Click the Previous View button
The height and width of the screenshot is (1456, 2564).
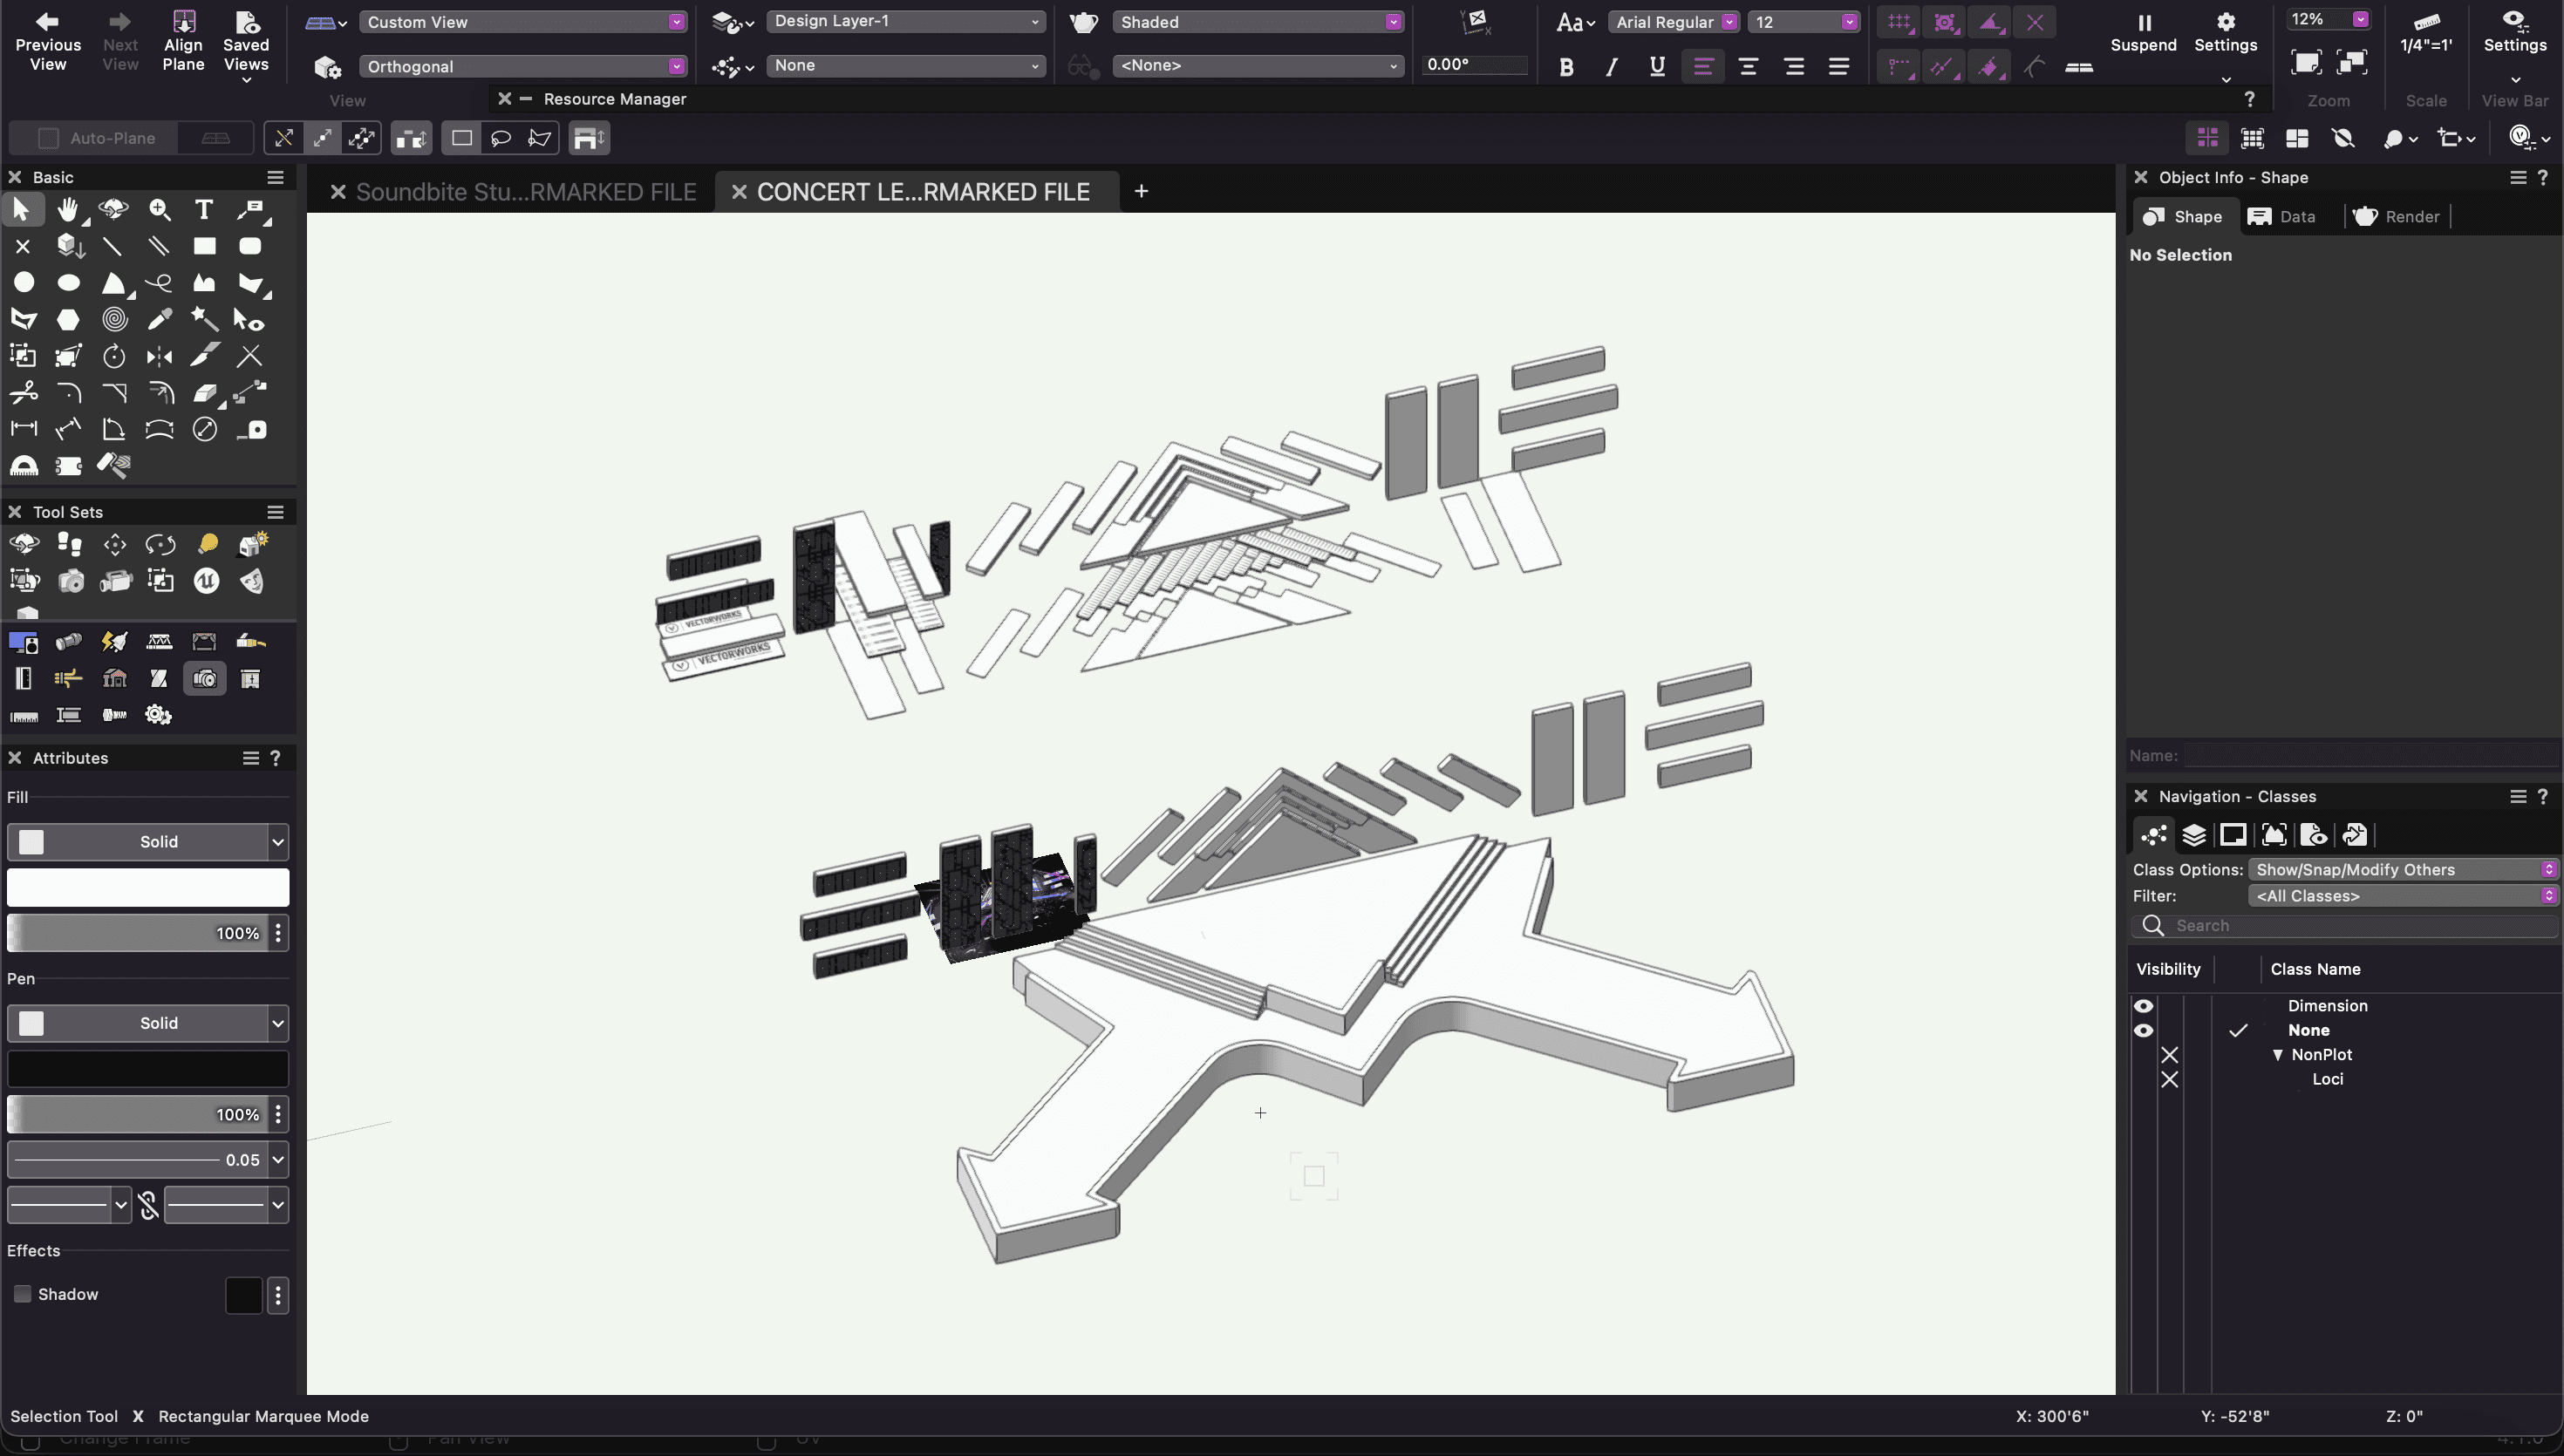[x=47, y=41]
